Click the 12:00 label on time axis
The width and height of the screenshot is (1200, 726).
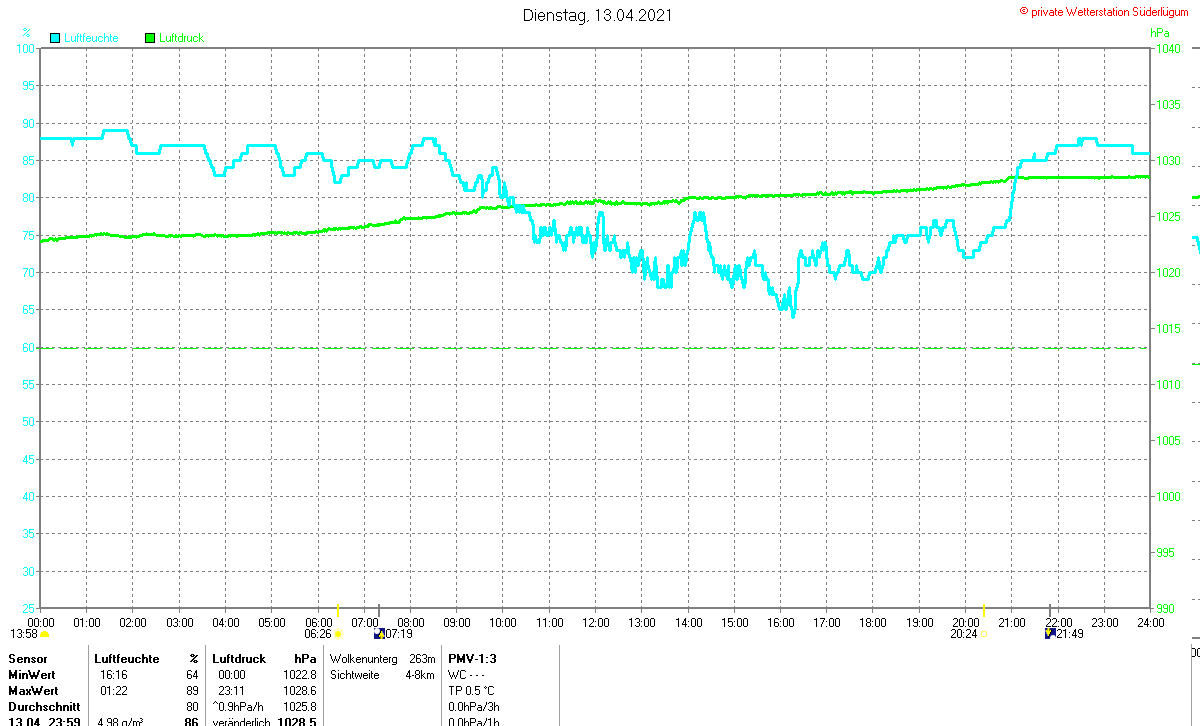pyautogui.click(x=595, y=622)
